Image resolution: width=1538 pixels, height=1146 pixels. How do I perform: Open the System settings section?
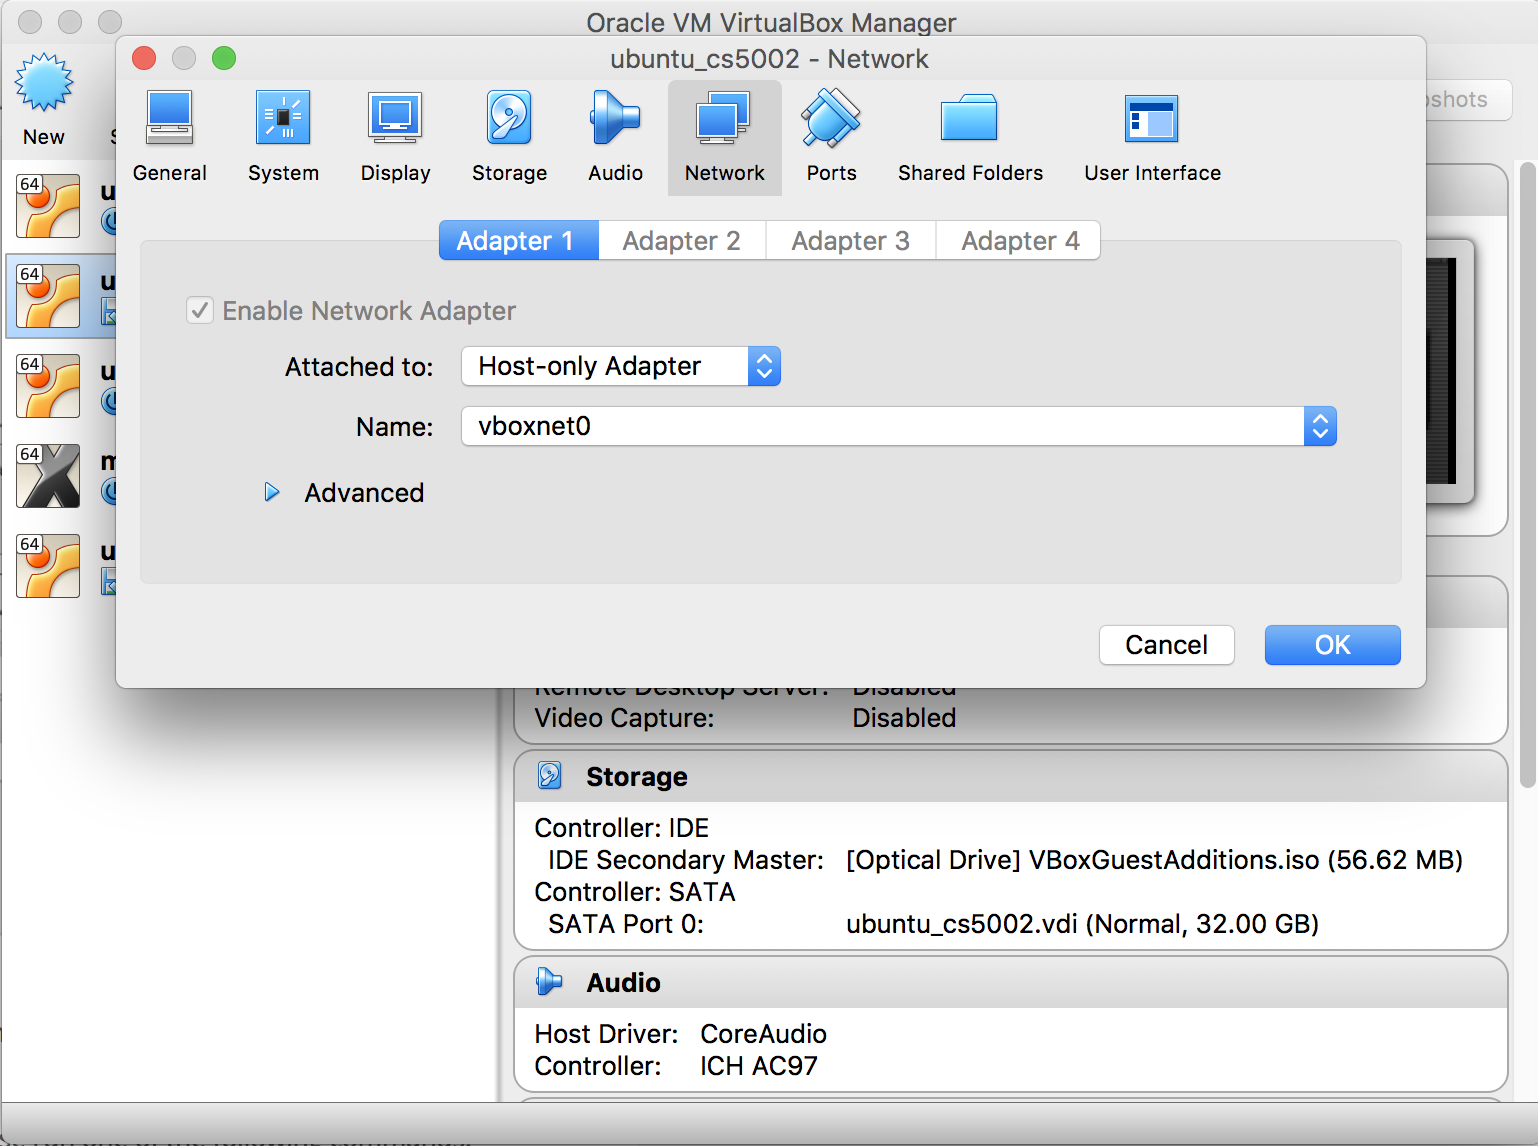pyautogui.click(x=283, y=137)
